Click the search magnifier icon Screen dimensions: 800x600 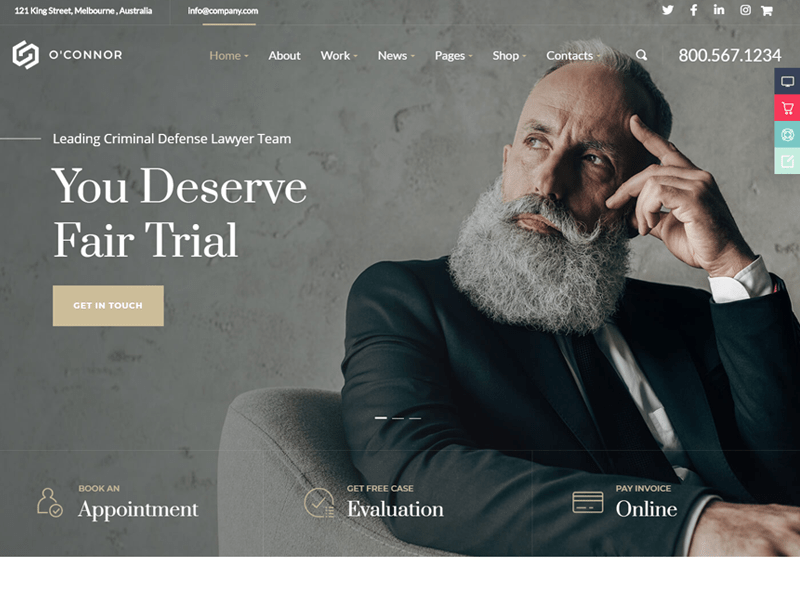pos(641,55)
